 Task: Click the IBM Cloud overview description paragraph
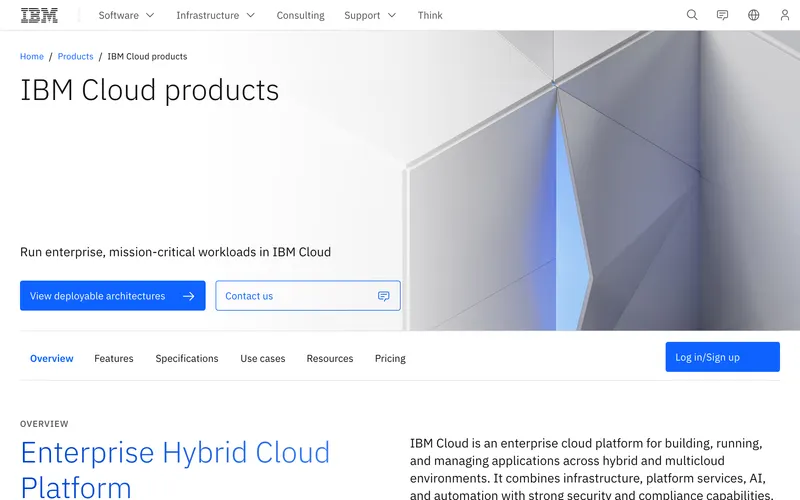pos(592,468)
